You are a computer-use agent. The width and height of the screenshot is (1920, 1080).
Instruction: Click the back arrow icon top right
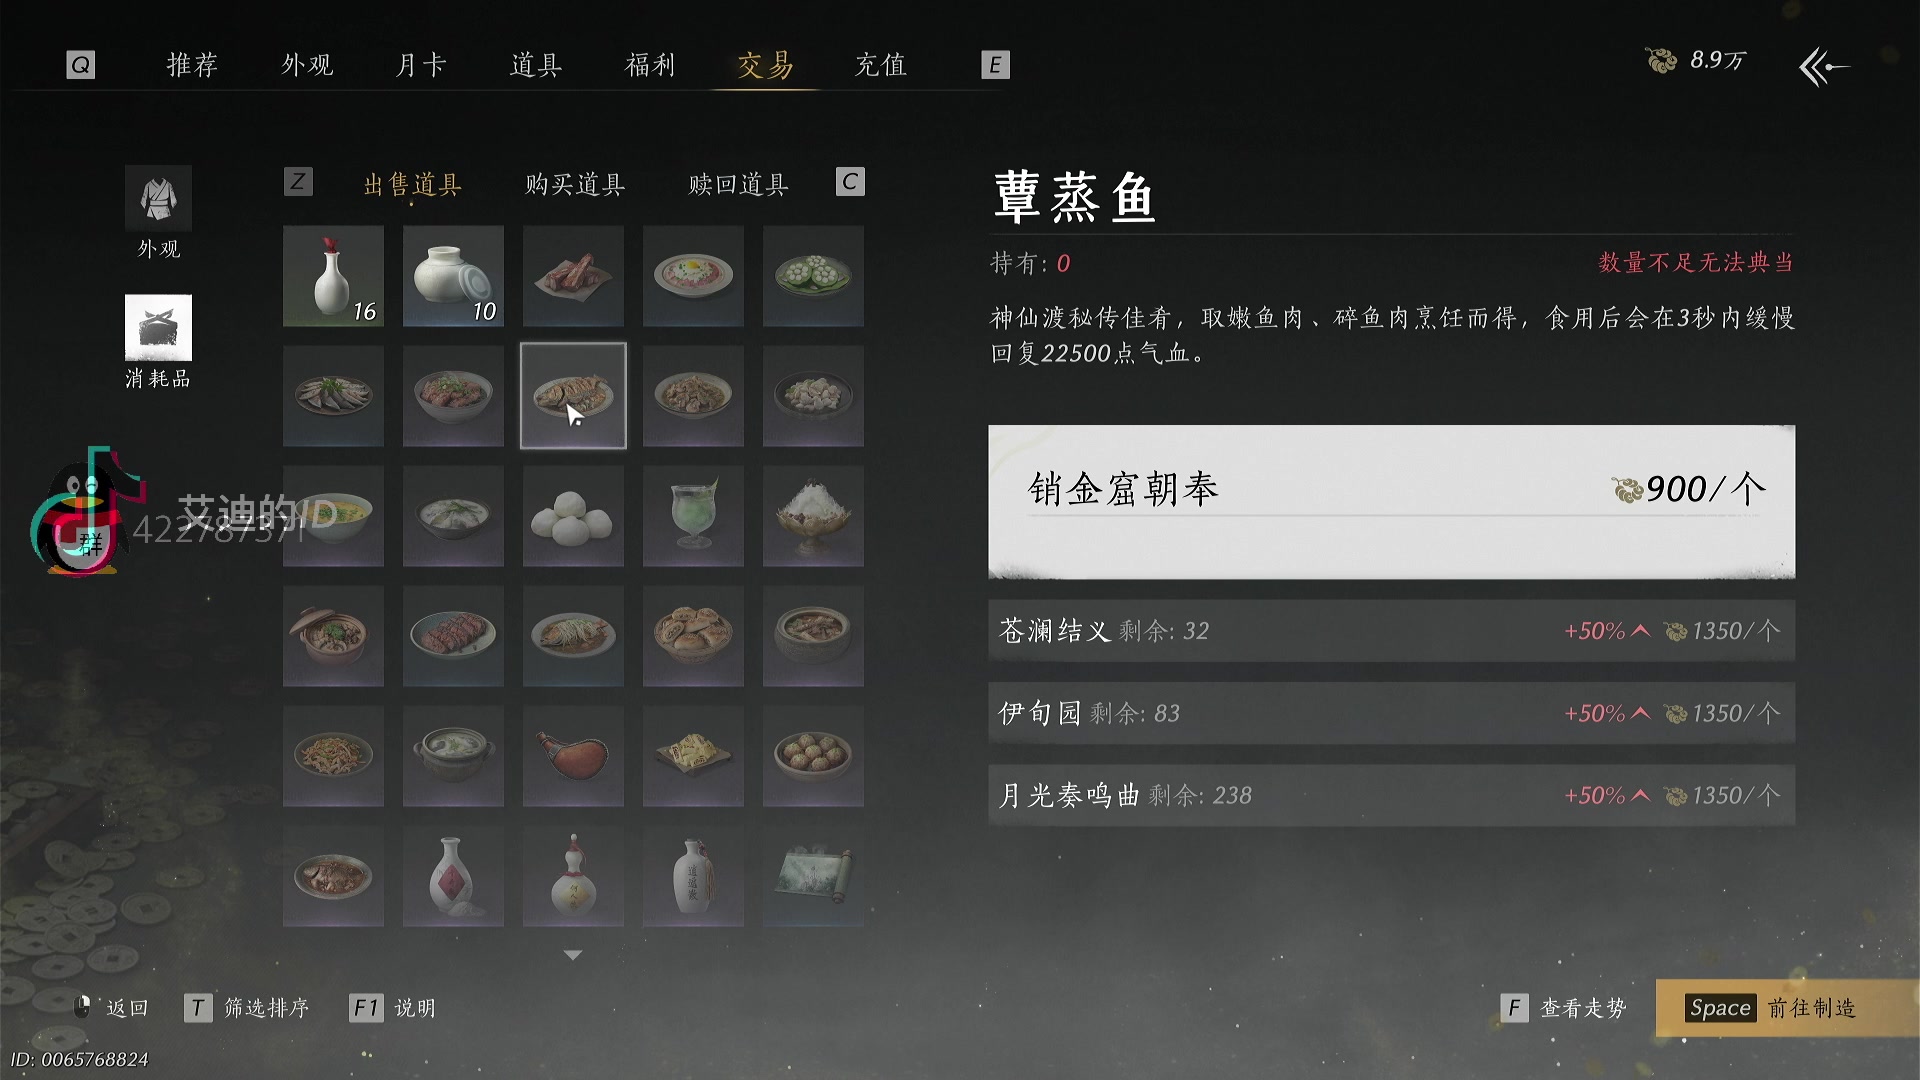click(x=1824, y=66)
